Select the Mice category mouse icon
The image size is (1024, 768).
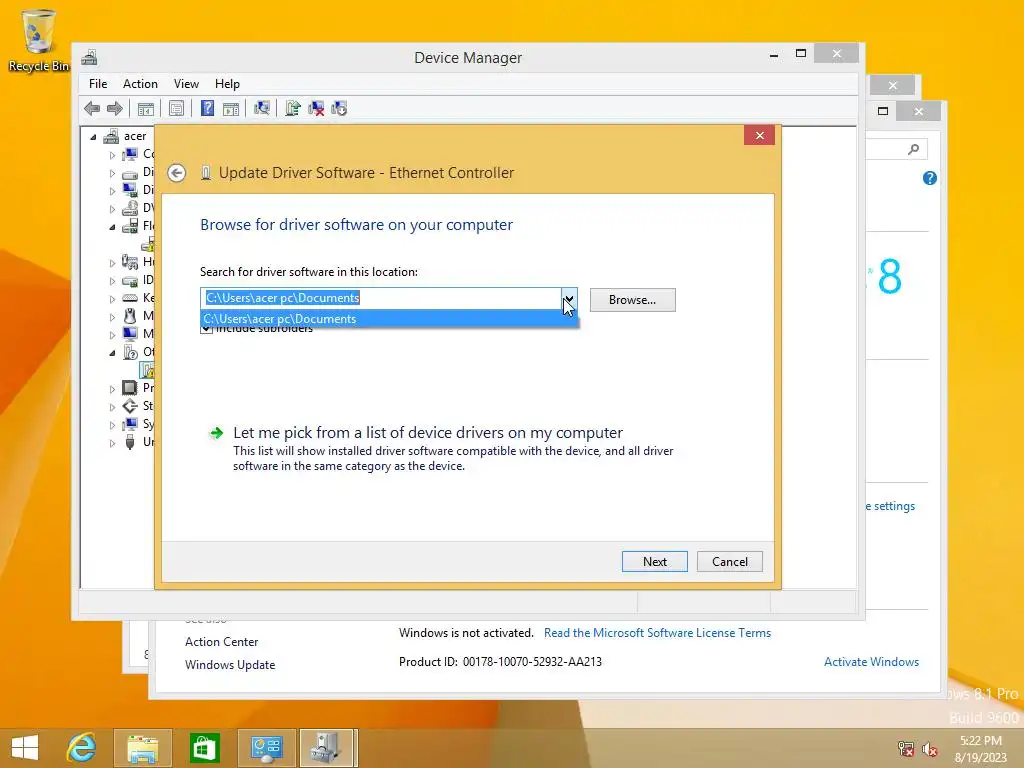(130, 316)
